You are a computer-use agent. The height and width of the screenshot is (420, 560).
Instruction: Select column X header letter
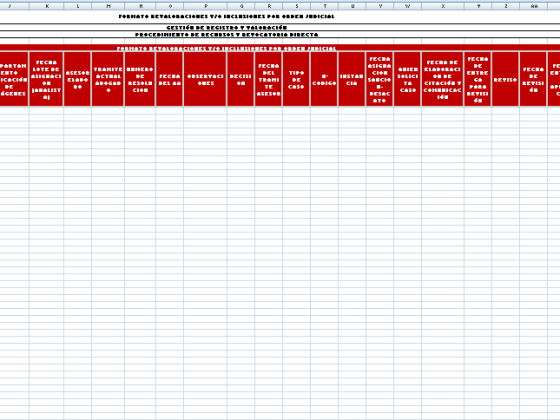(x=443, y=6)
